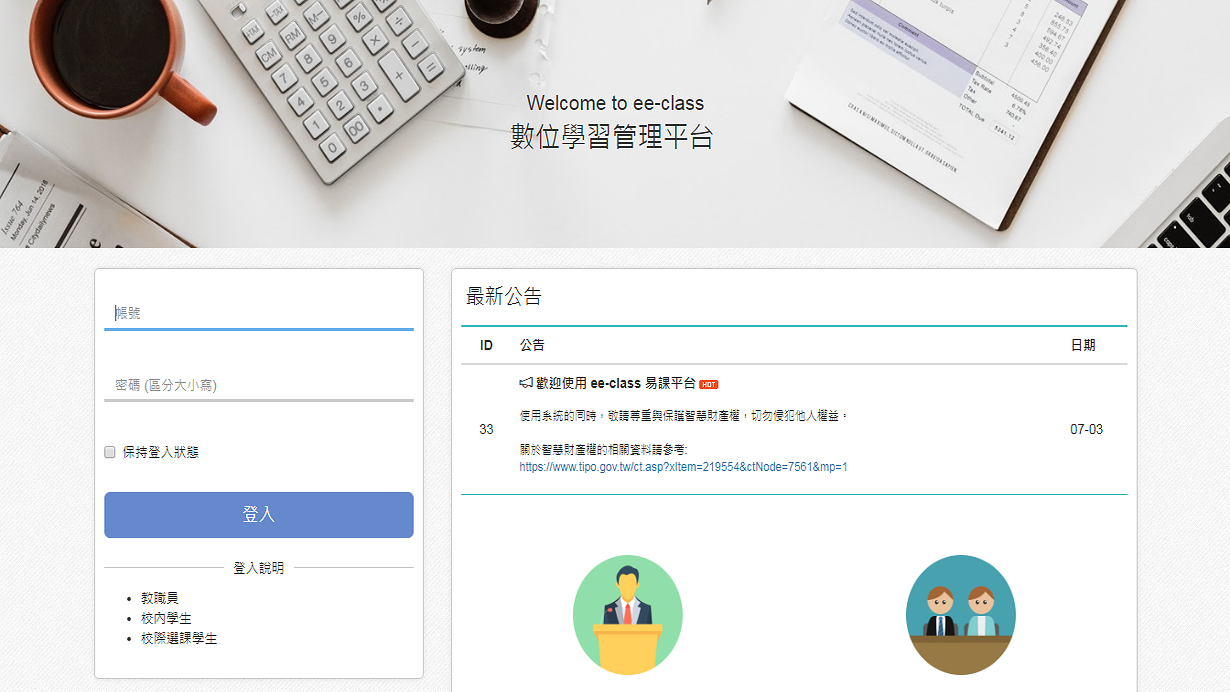
Task: Click inside the 帳號 account input field
Action: 258,312
